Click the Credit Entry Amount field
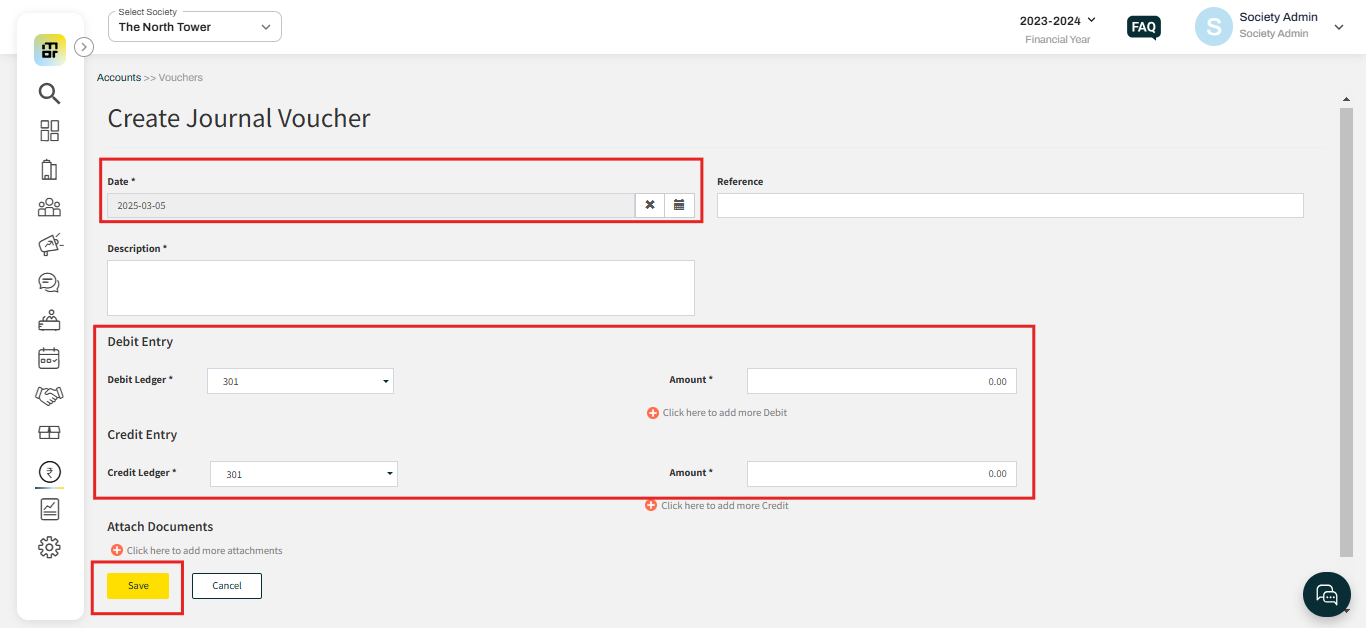 click(x=882, y=474)
